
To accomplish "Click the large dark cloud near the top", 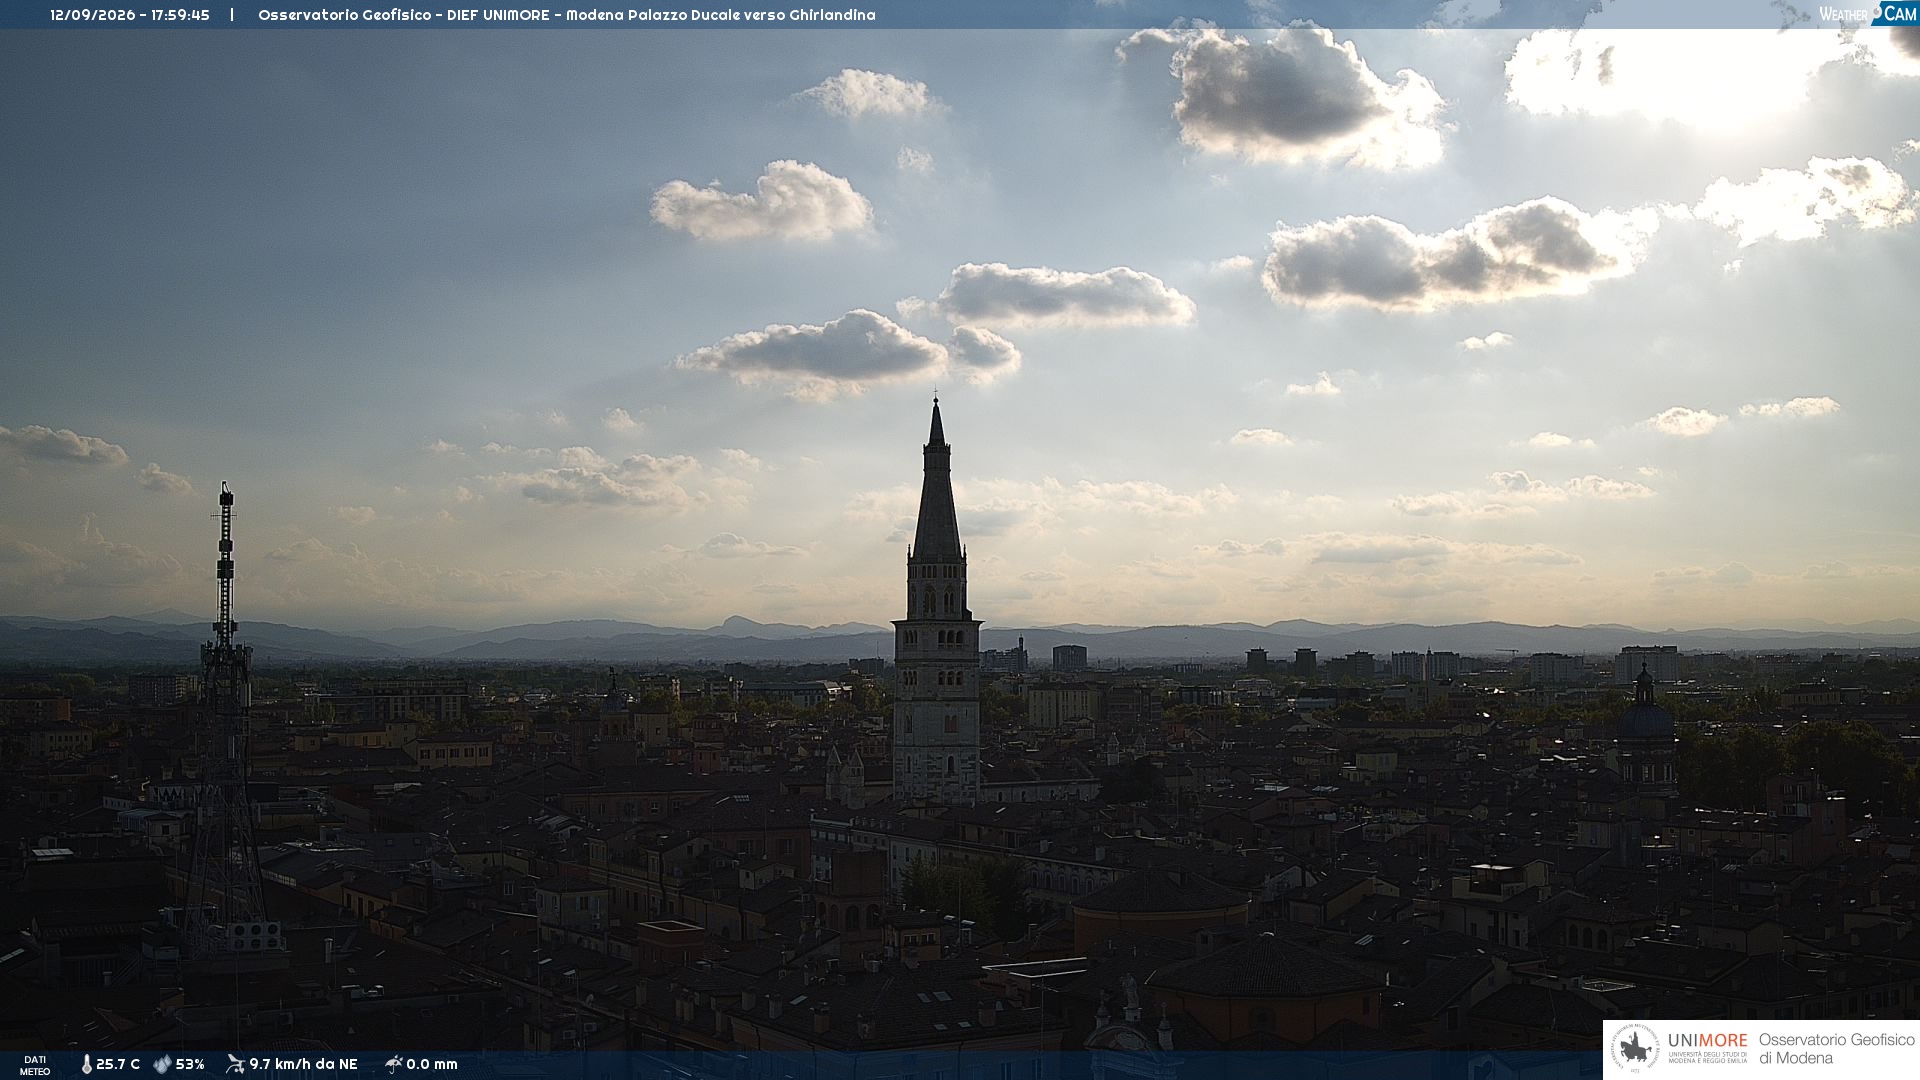I will (x=1290, y=95).
